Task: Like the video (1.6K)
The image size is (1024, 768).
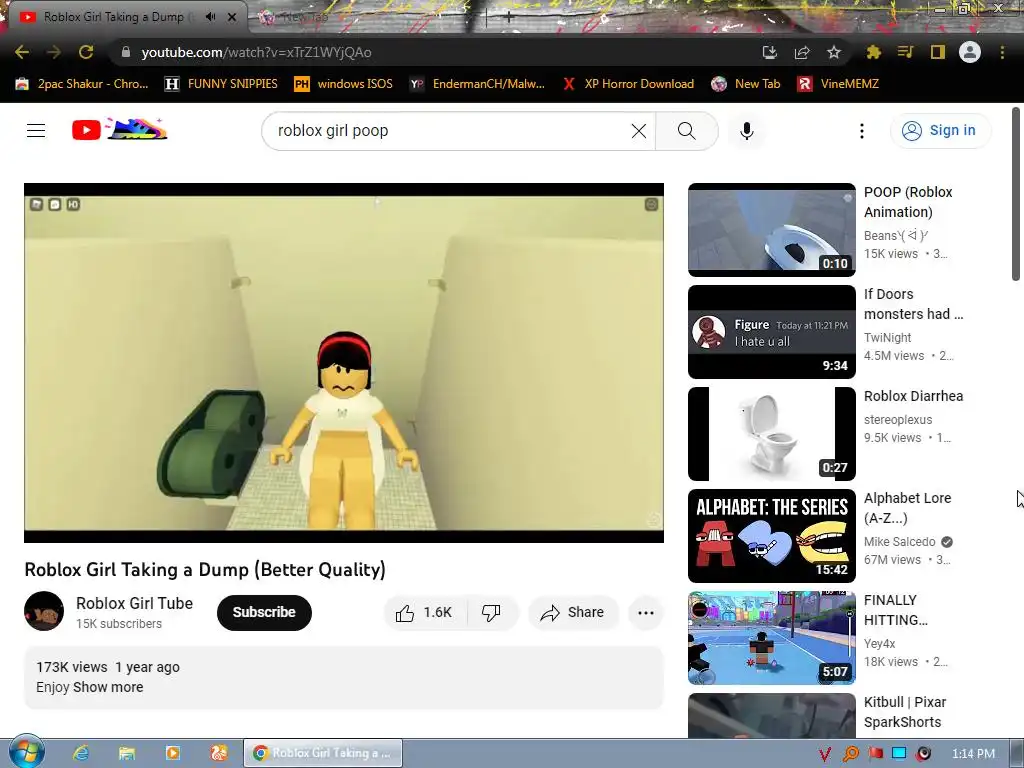Action: (424, 613)
